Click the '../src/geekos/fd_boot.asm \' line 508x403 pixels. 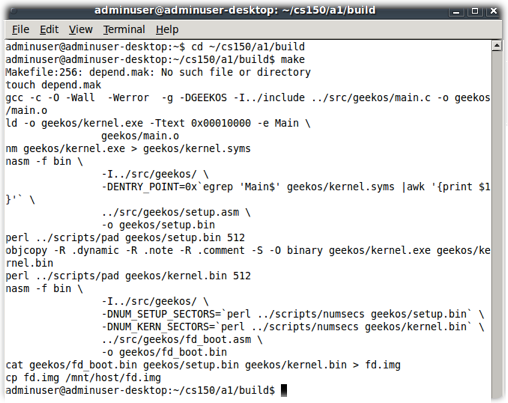click(x=182, y=340)
